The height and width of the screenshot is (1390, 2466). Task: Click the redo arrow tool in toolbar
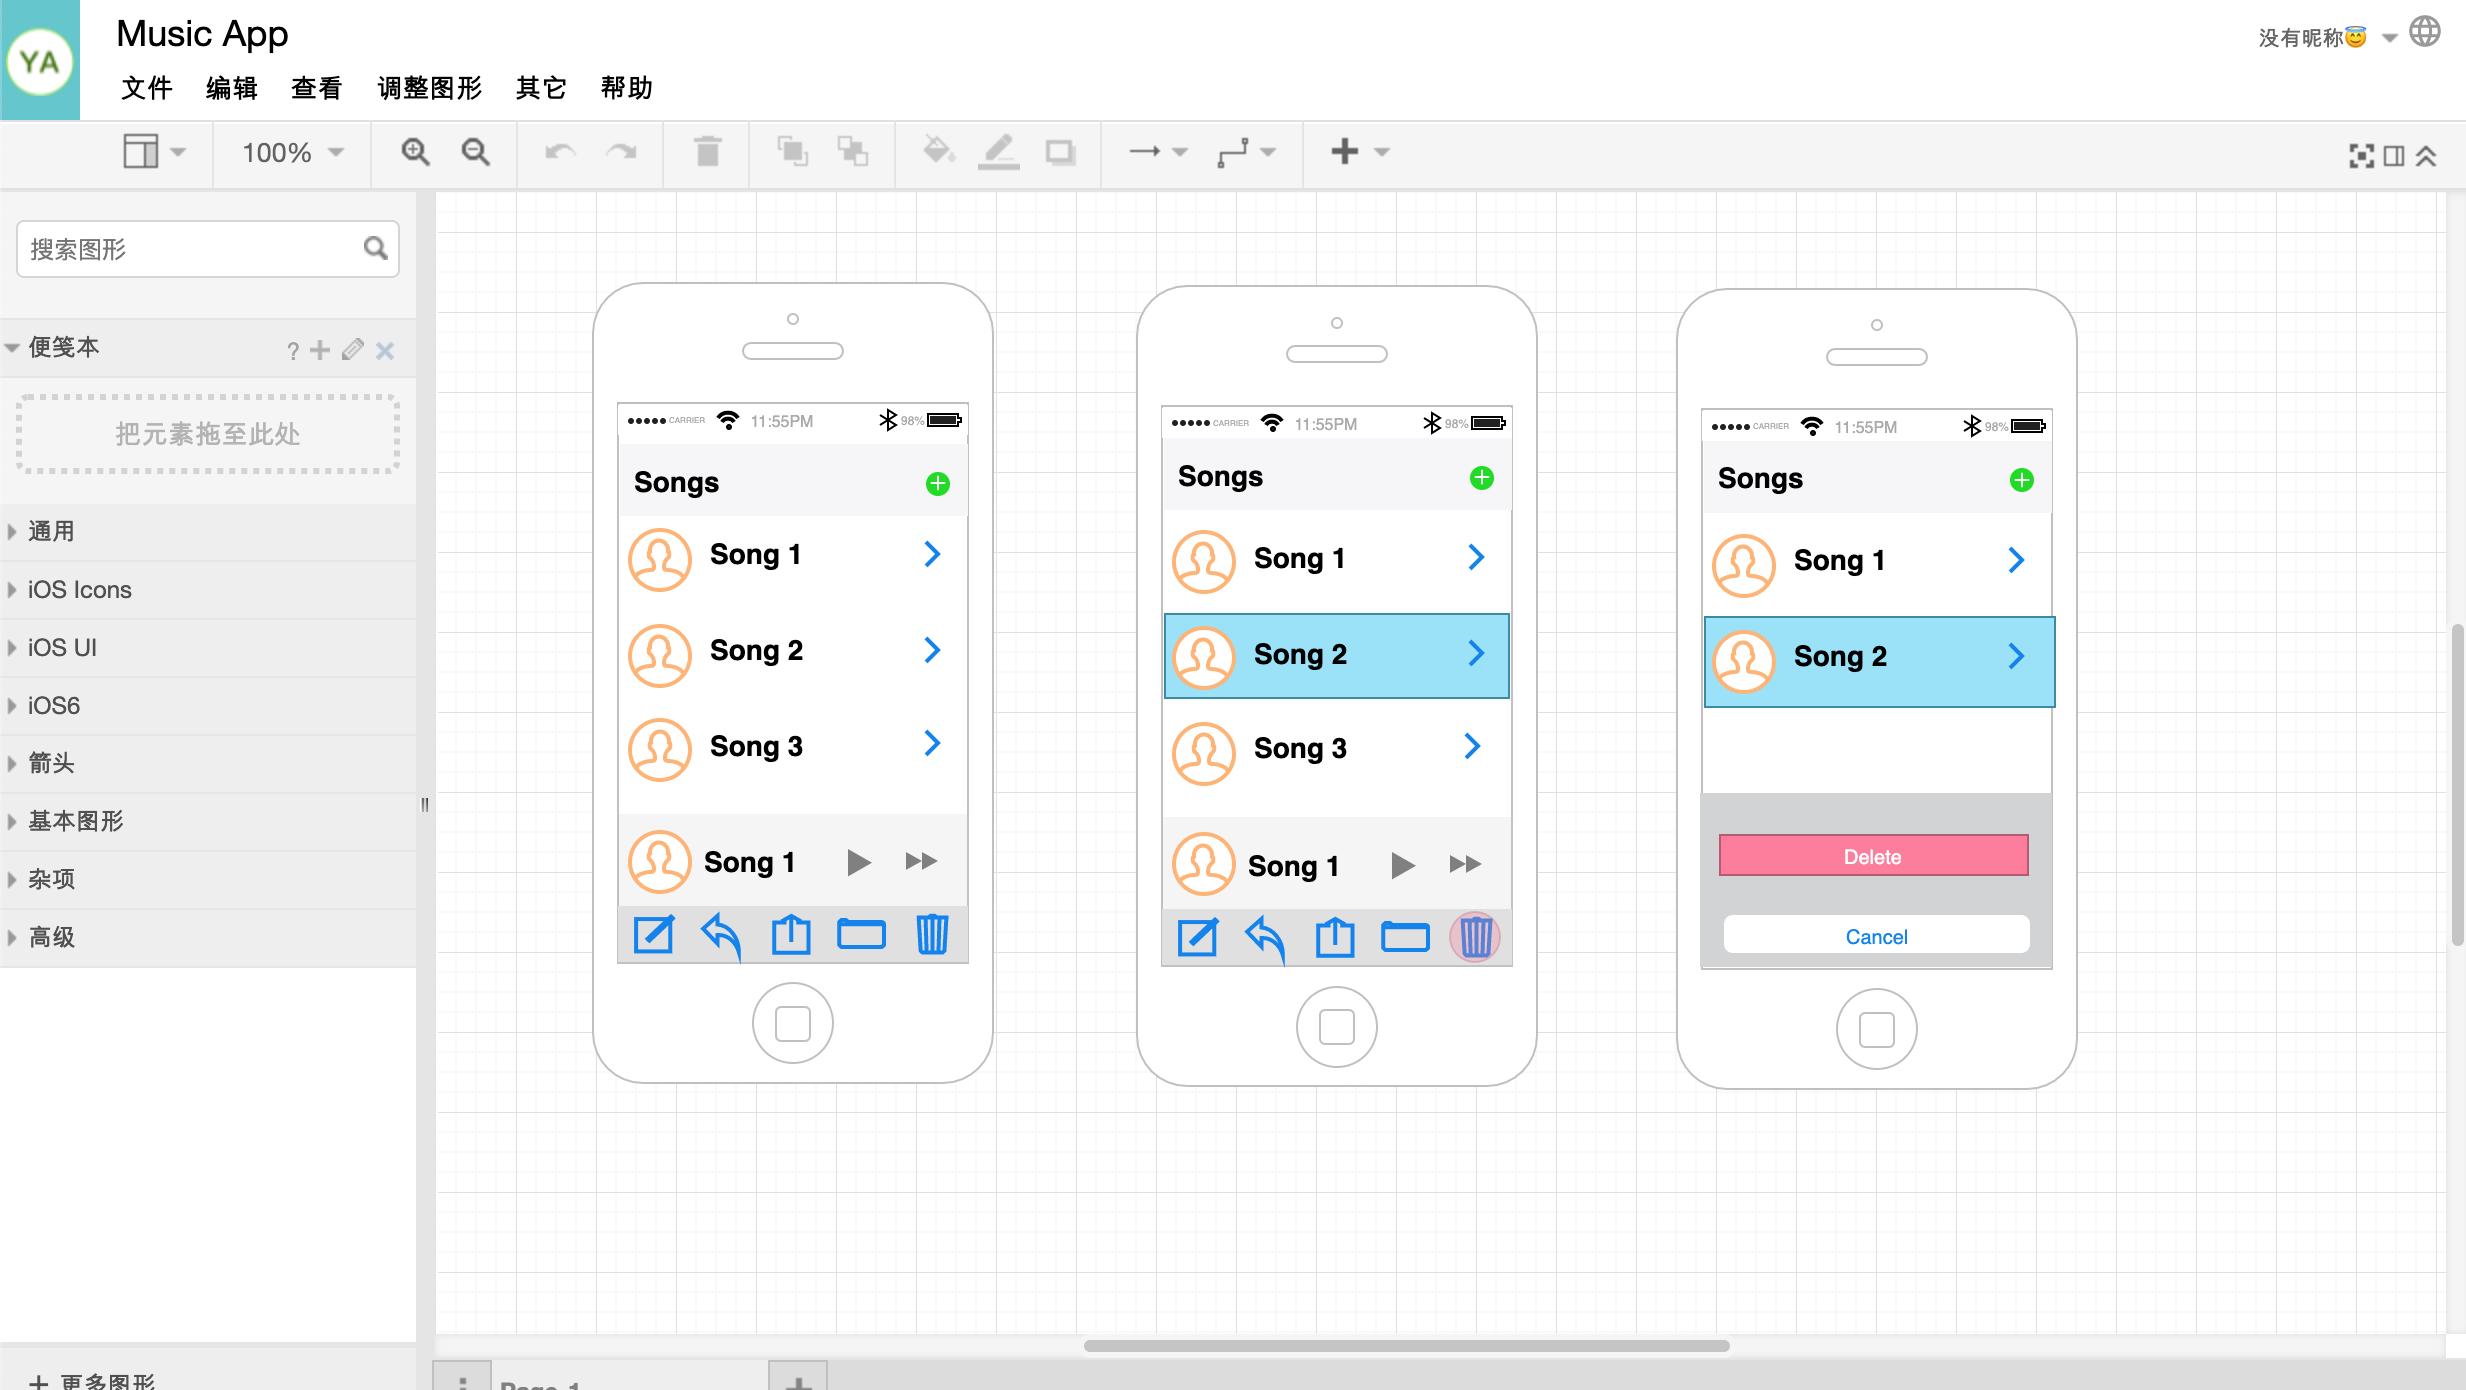coord(620,151)
